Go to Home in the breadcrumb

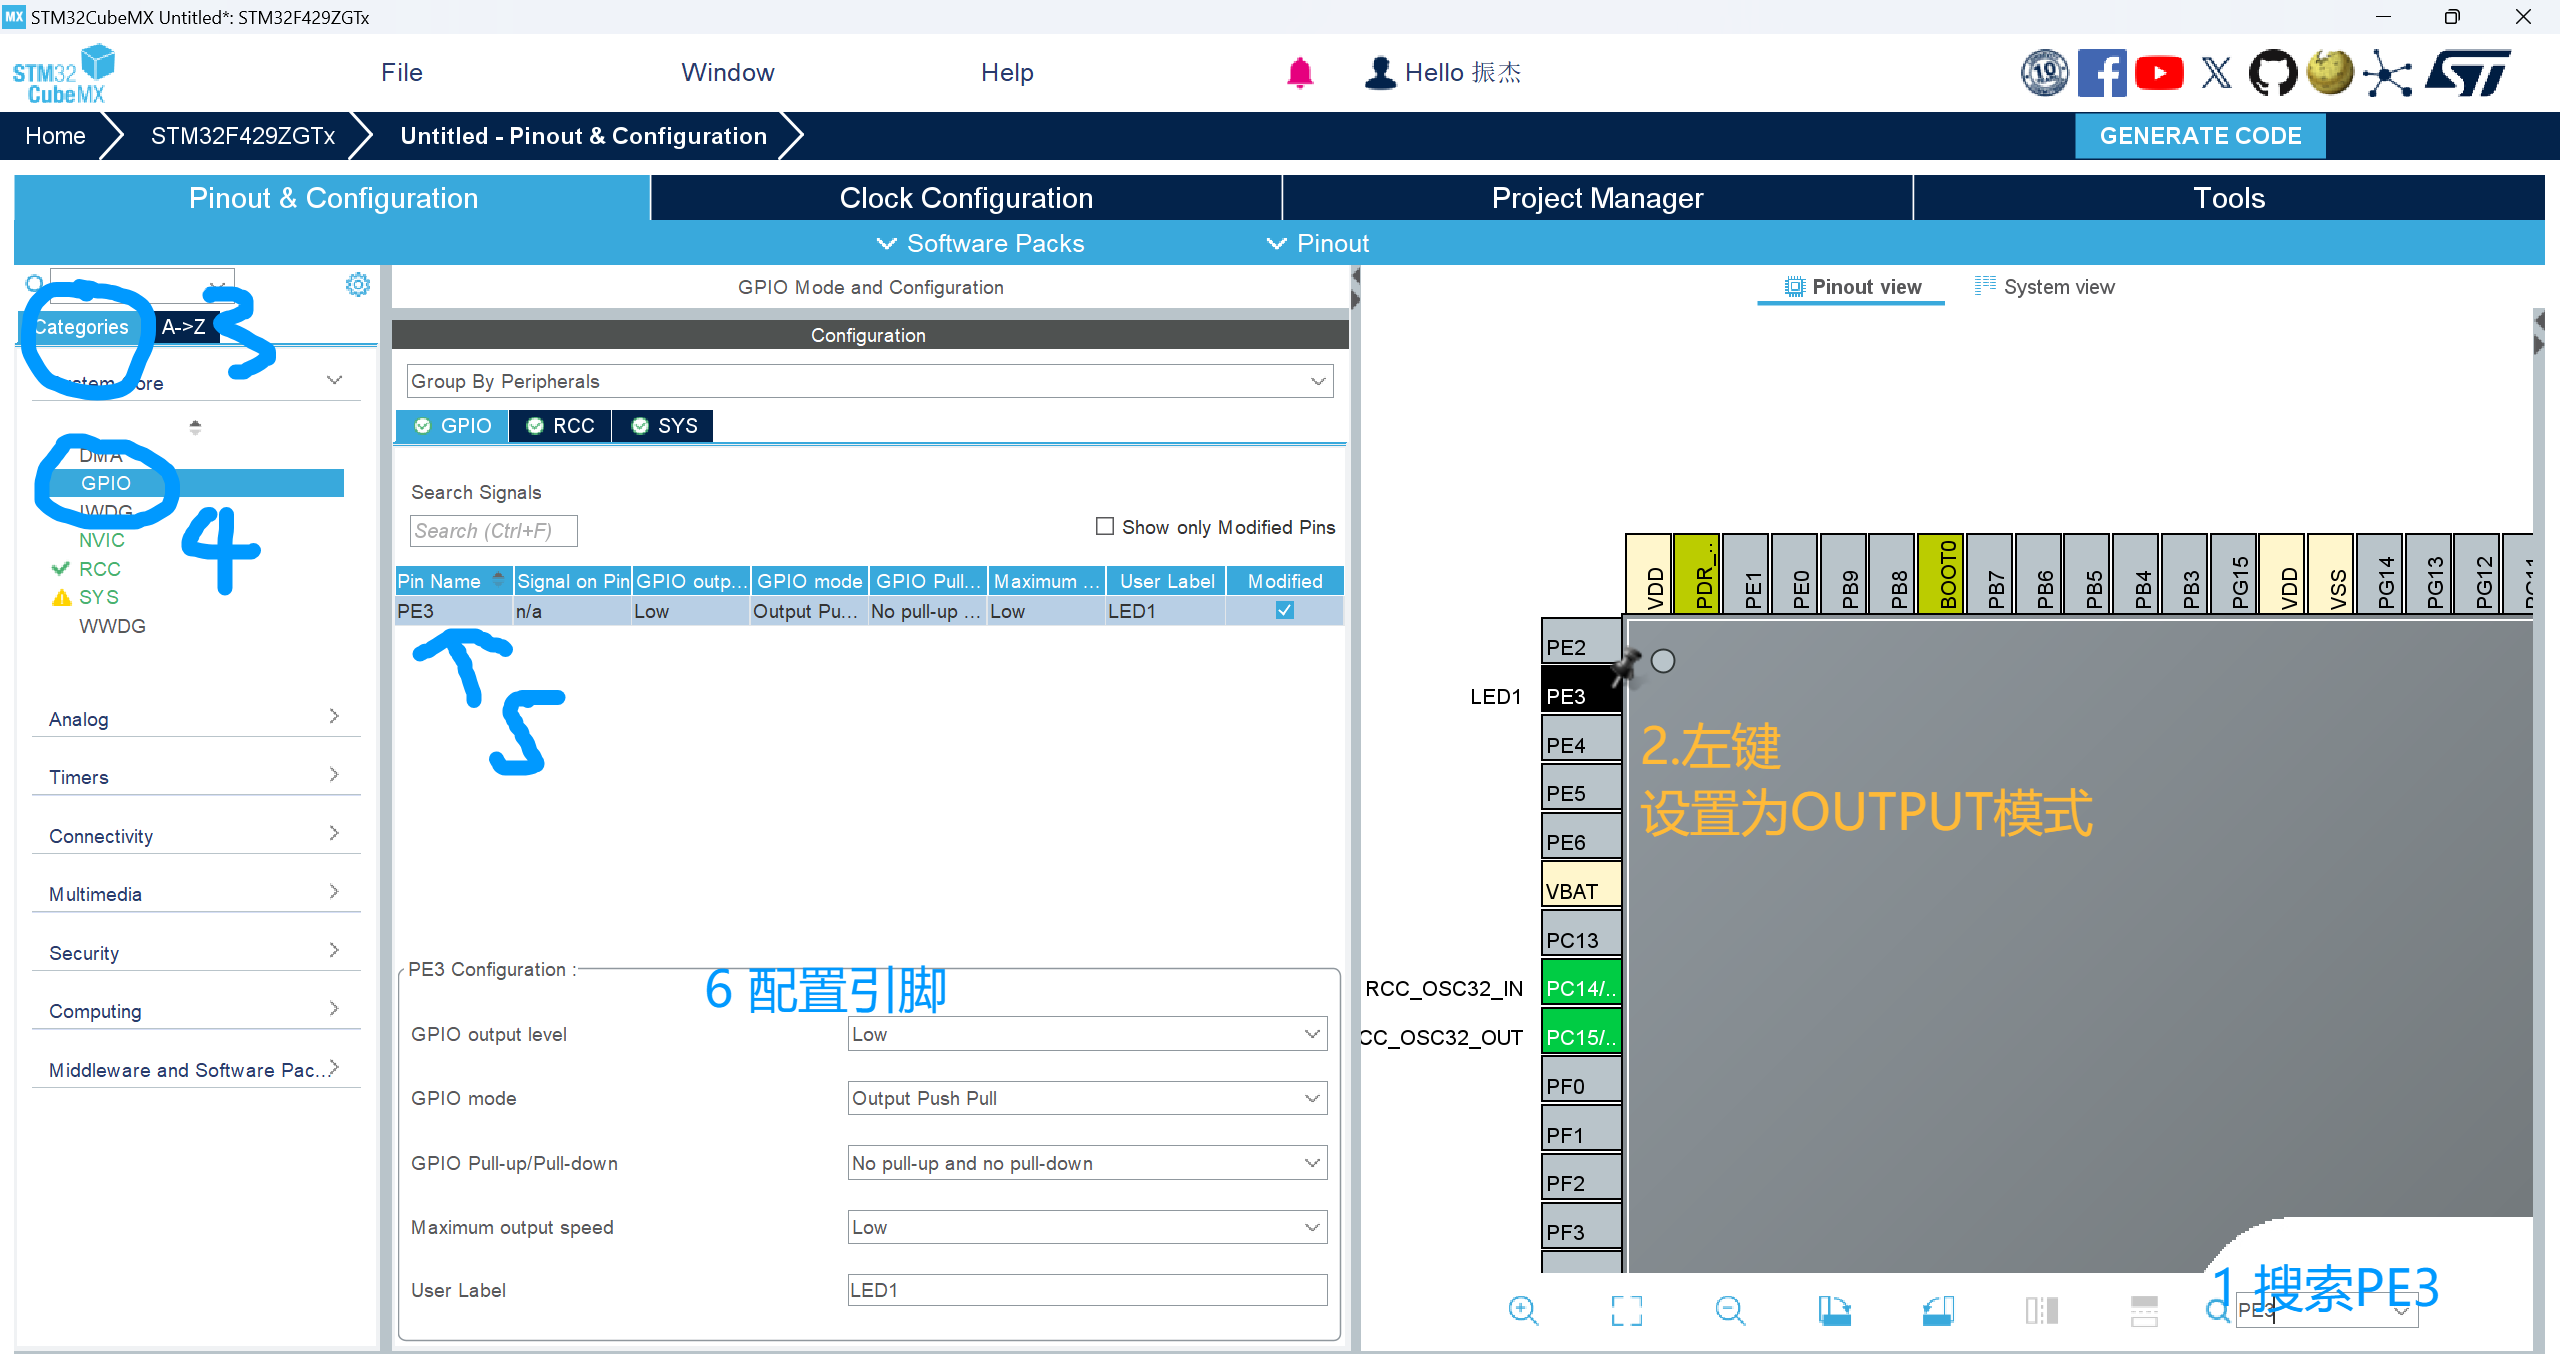(55, 136)
